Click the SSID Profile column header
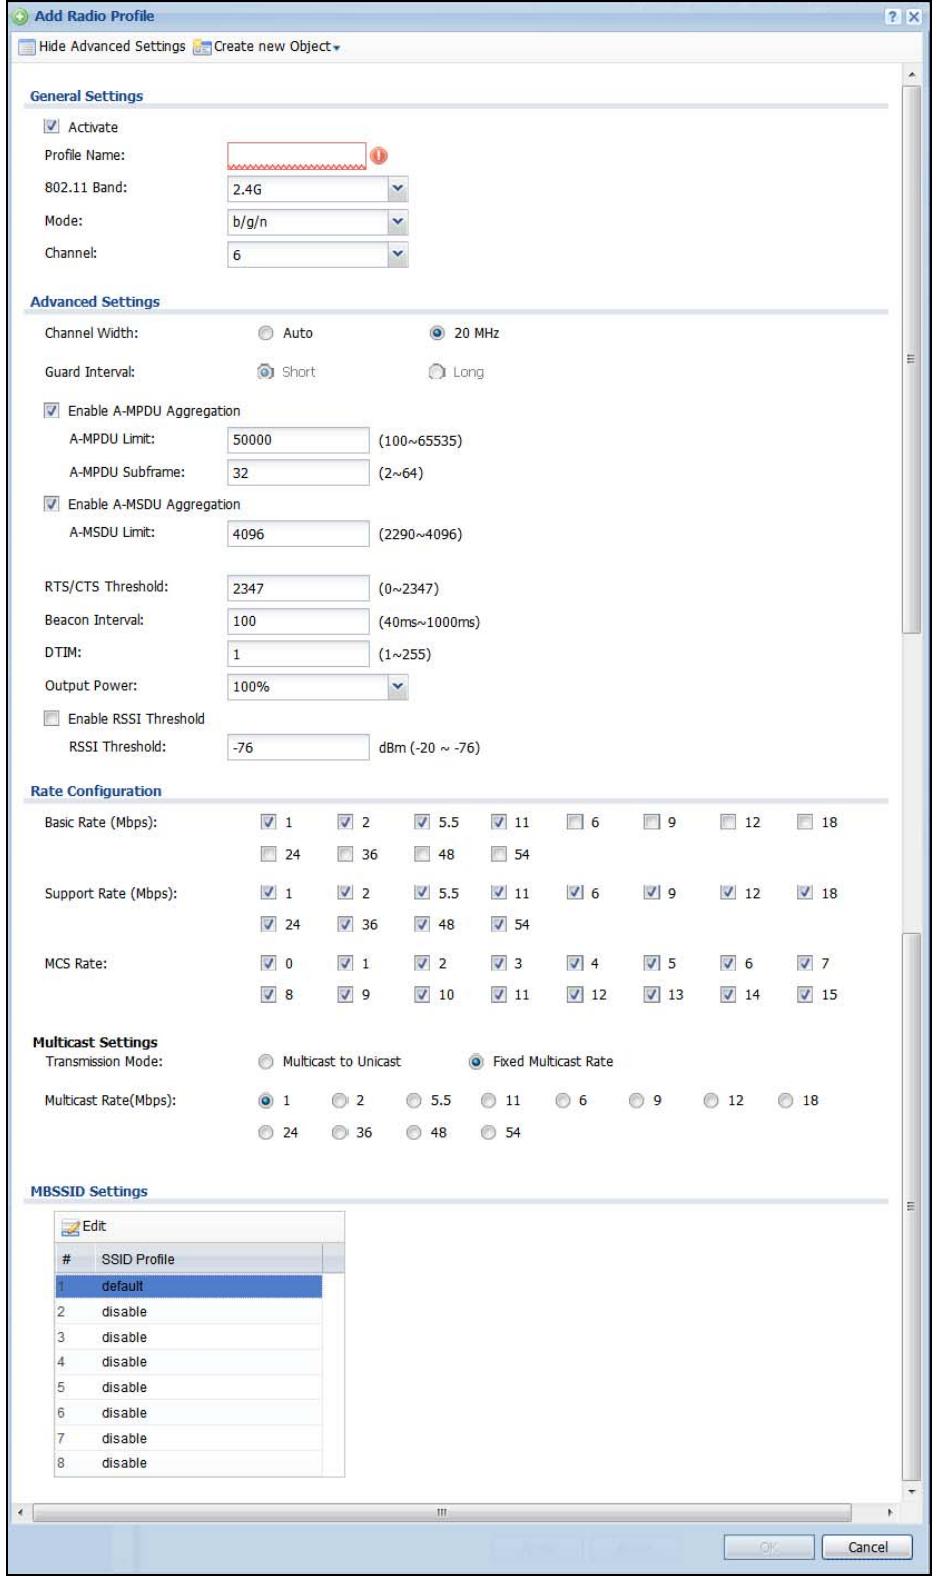 [208, 1259]
